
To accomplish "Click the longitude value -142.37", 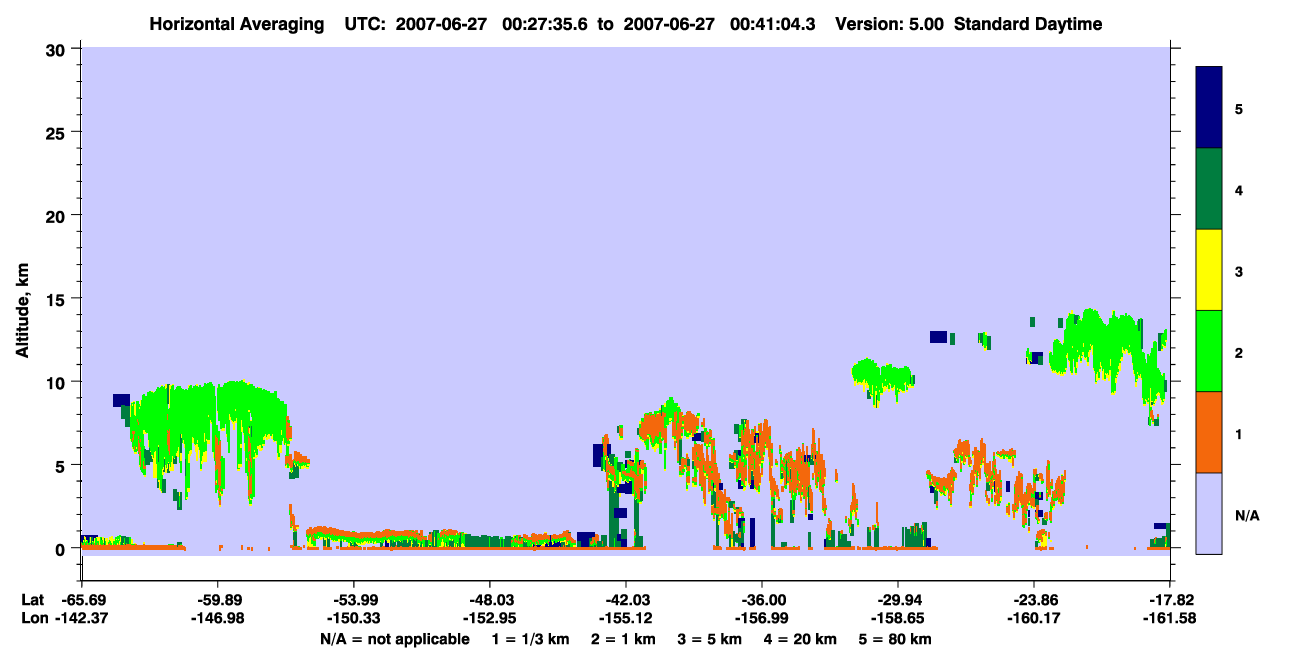I will point(81,618).
